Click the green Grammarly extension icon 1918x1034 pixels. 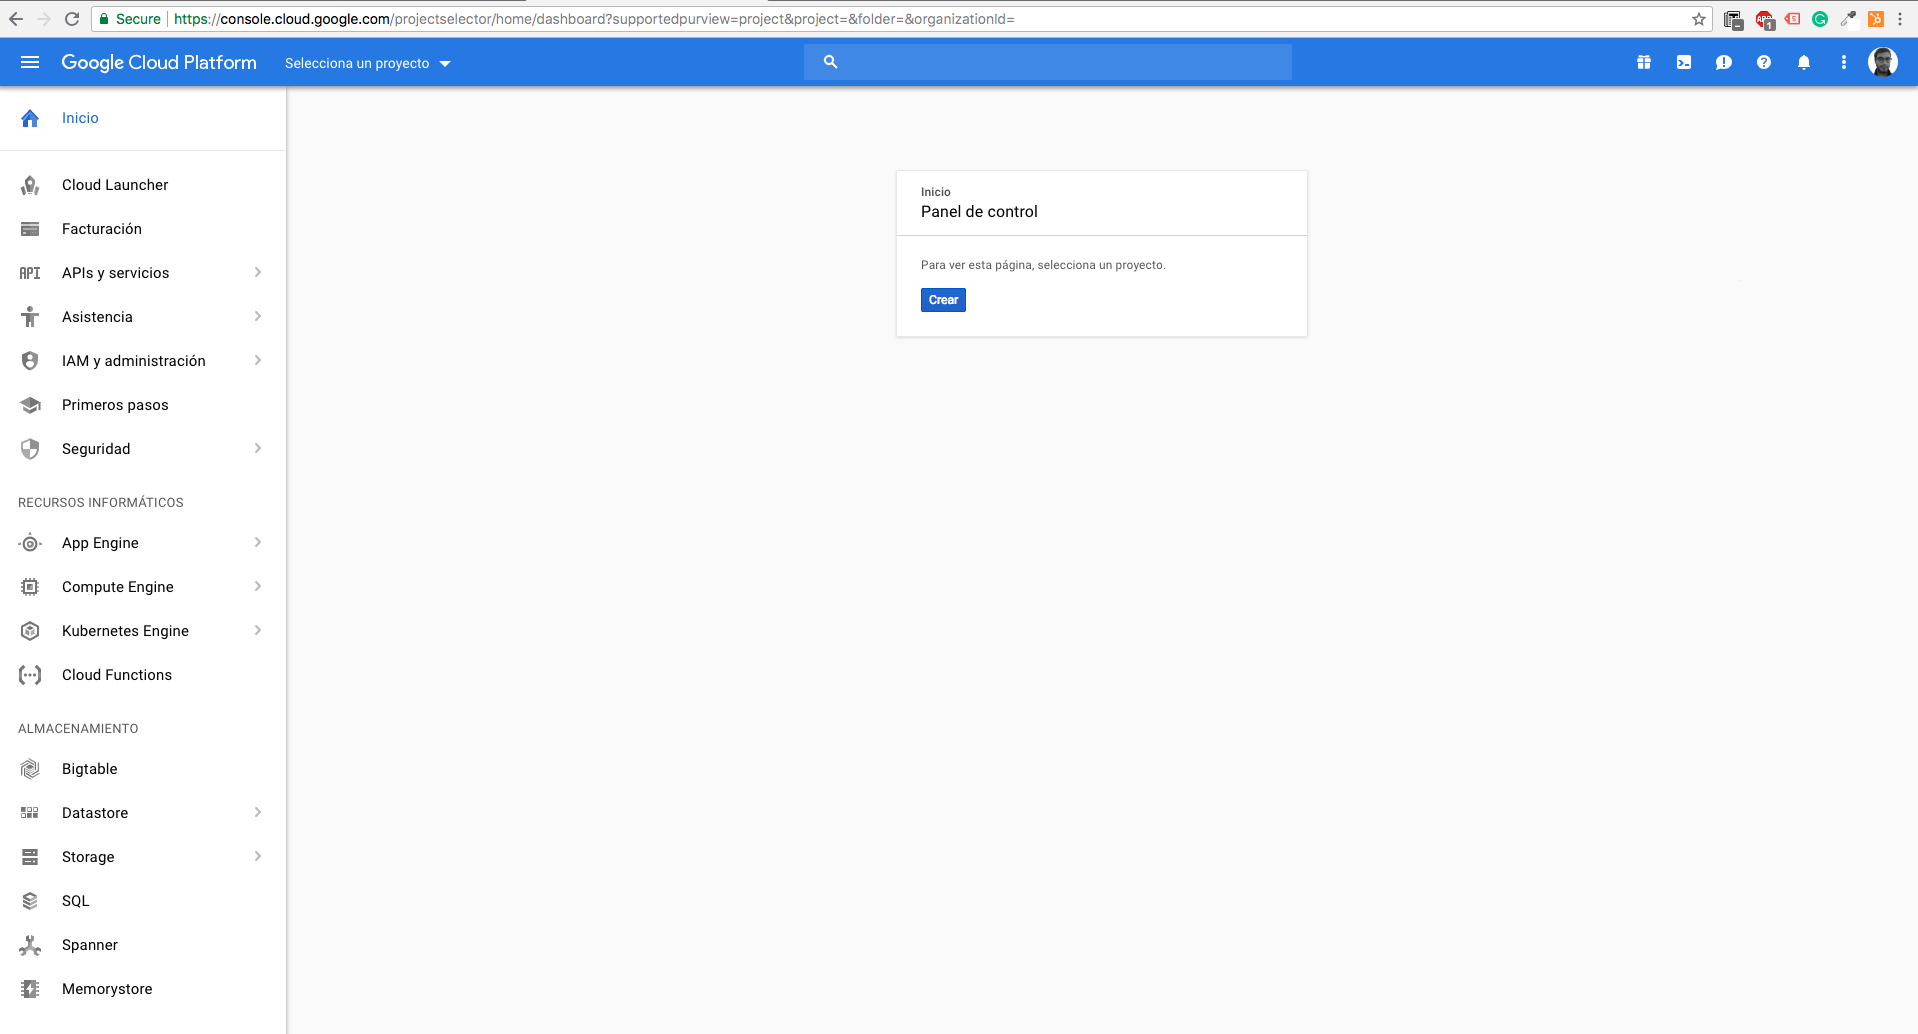click(1820, 19)
